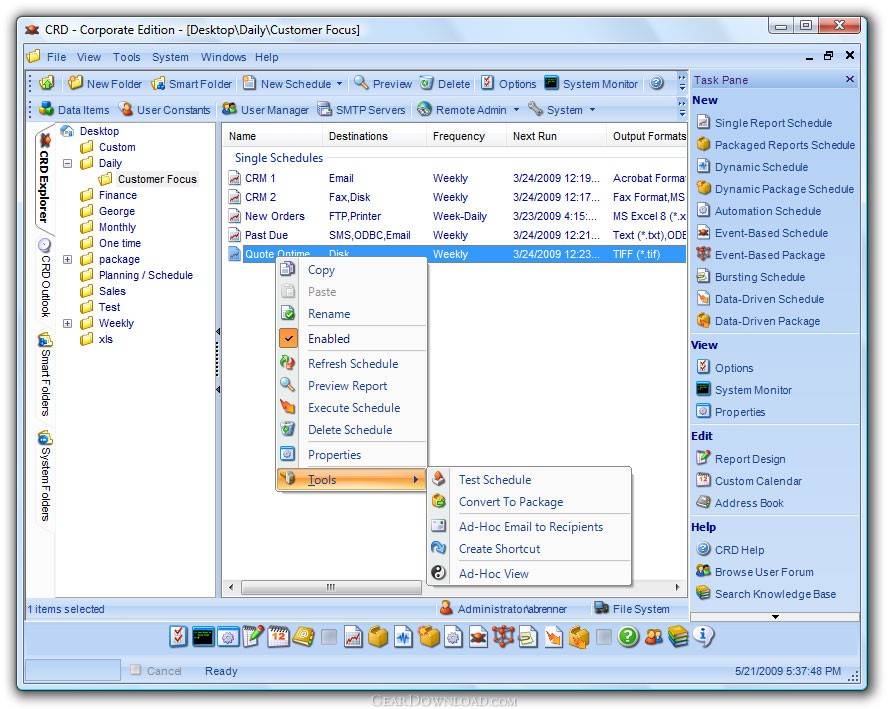Screen dimensions: 888x709
Task: Click the checkbox beside Cancel in the status bar
Action: [x=135, y=670]
